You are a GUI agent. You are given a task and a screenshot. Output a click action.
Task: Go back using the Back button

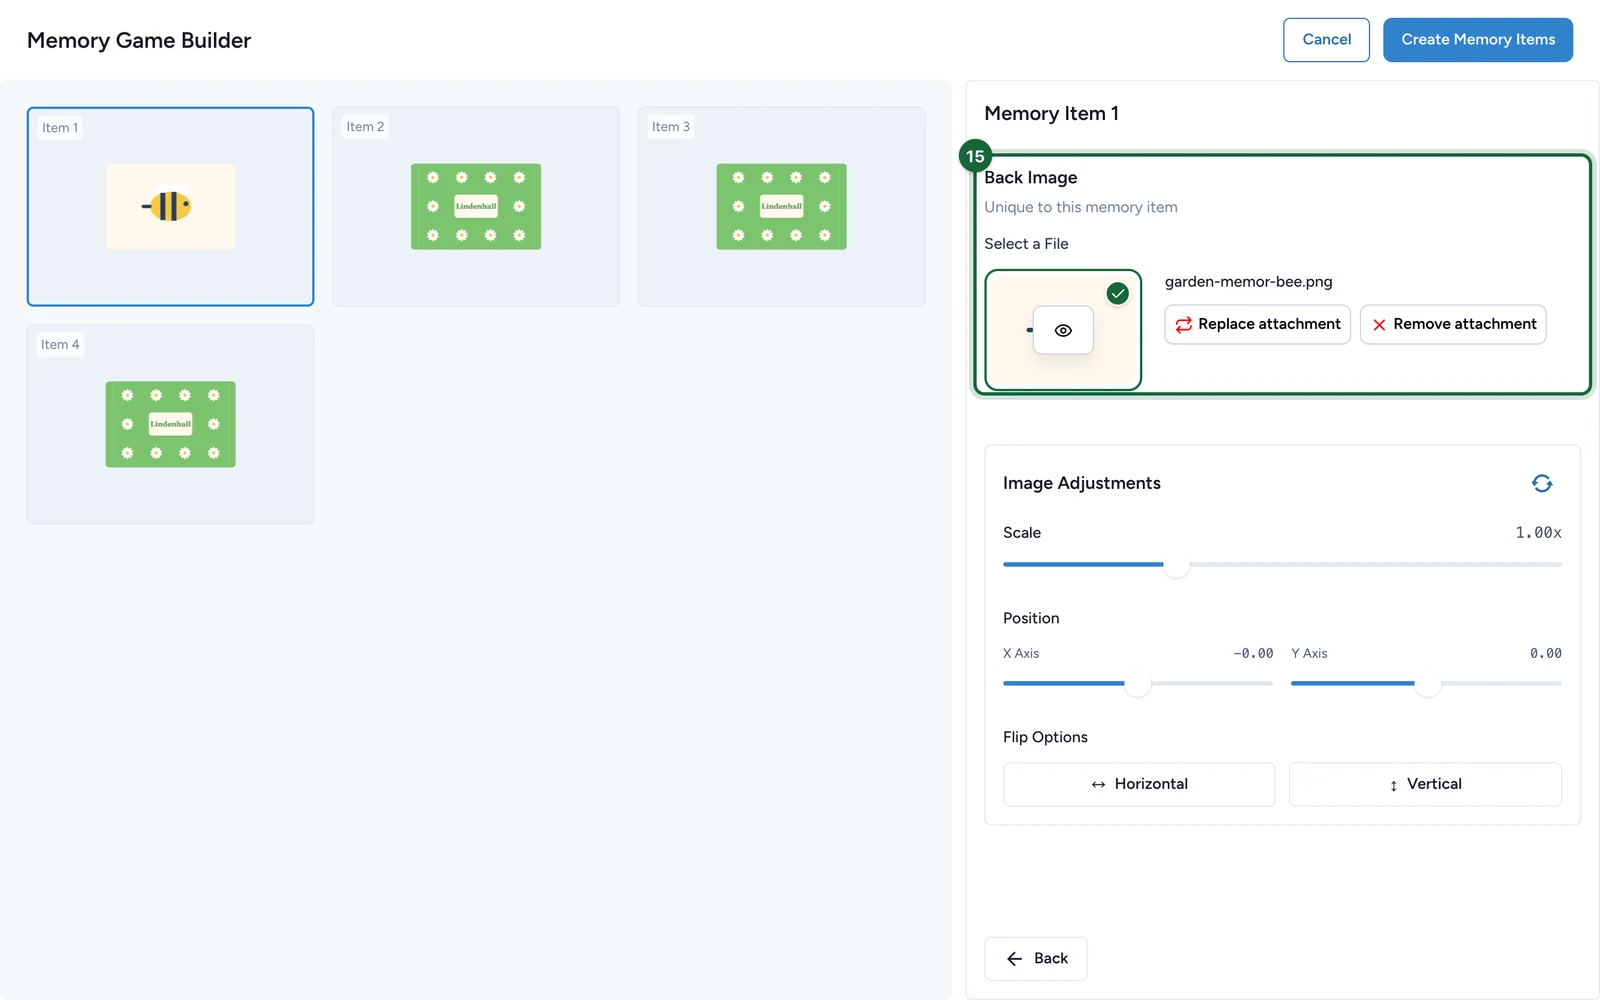point(1036,958)
